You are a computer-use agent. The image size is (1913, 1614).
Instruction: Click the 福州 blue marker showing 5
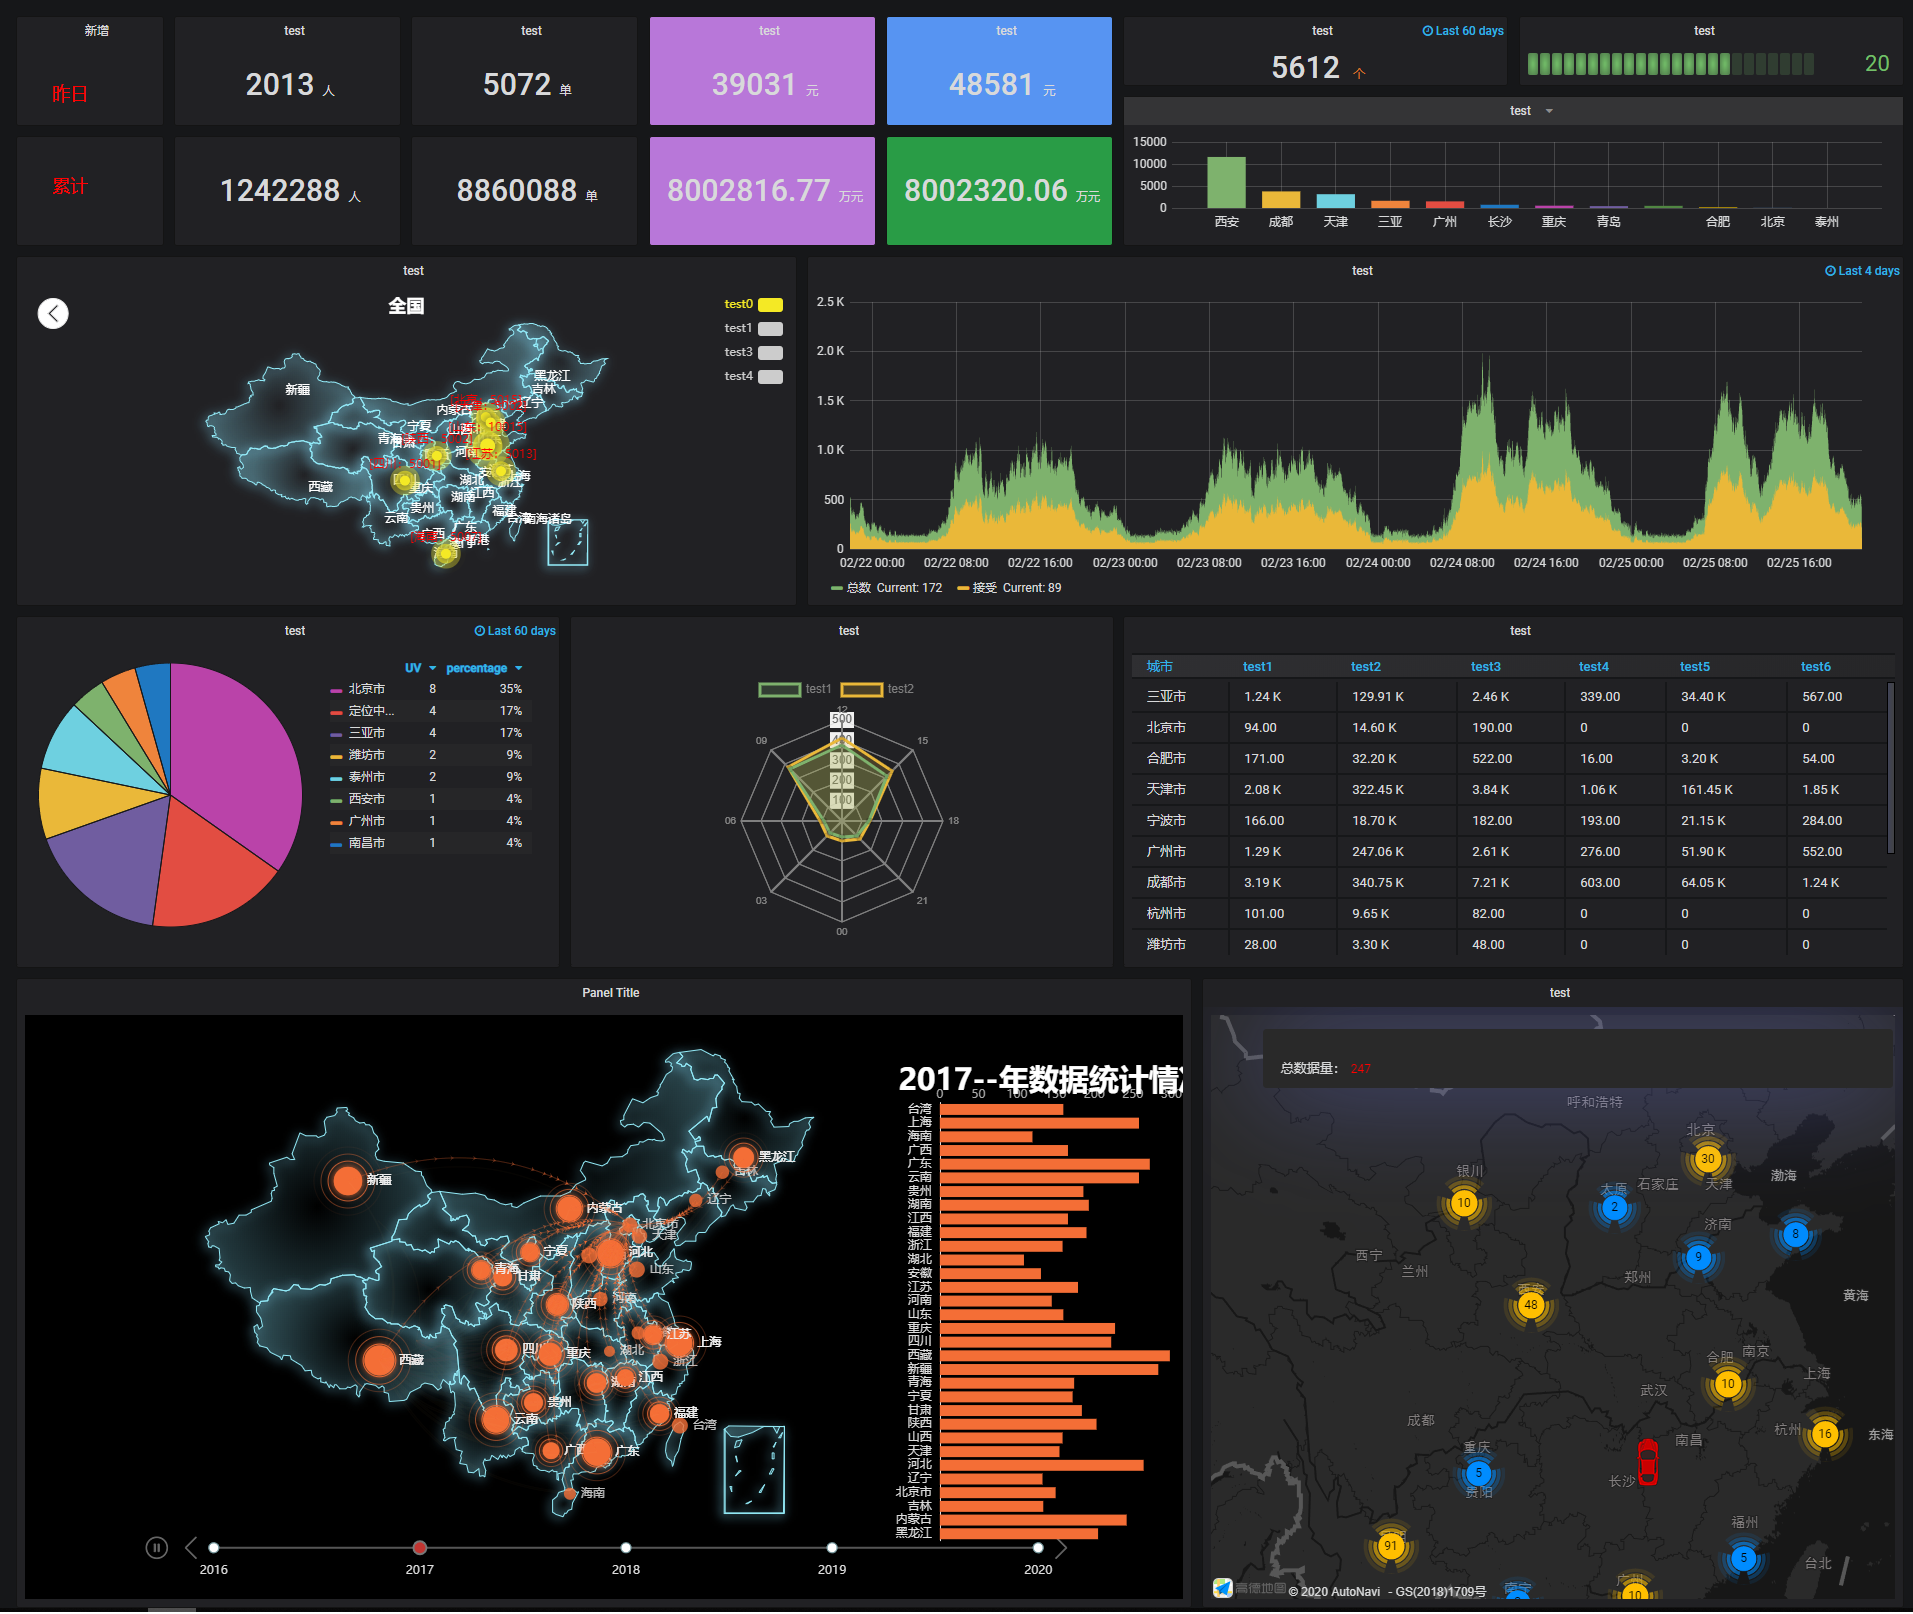coord(1743,1558)
